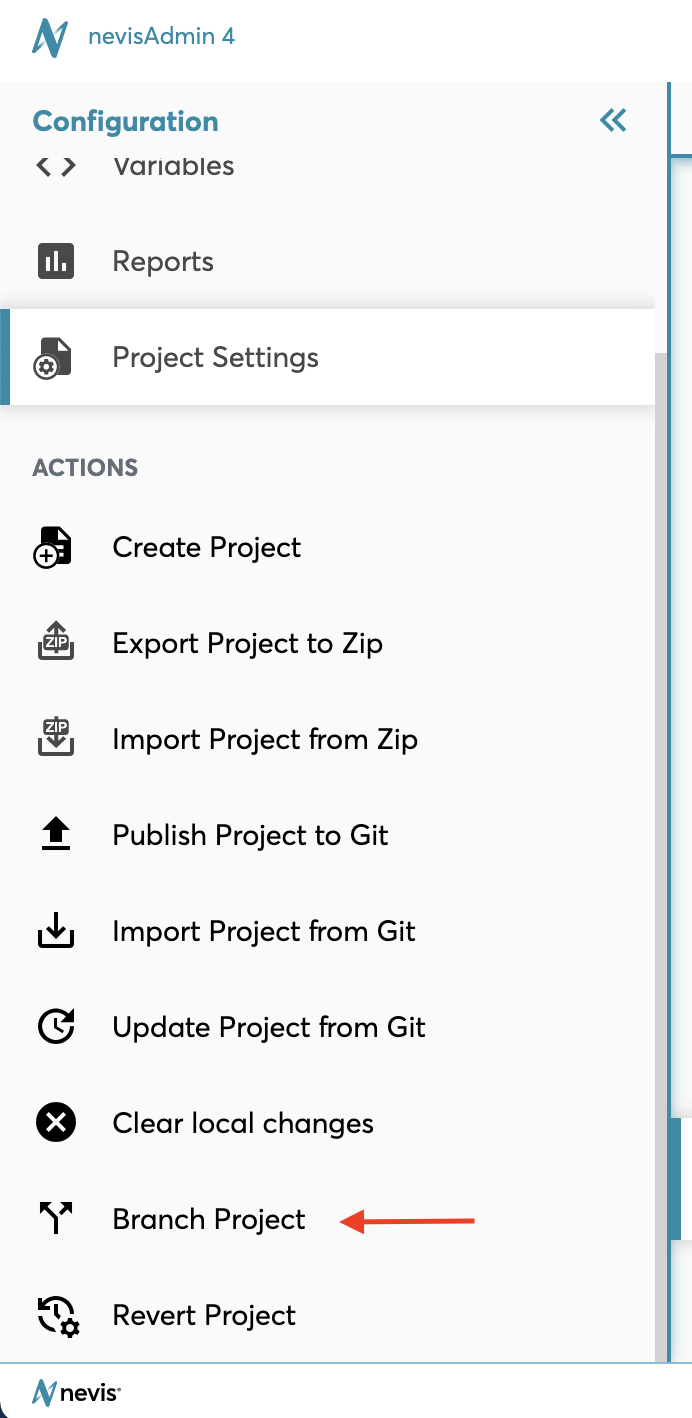Select Project Settings in the sidebar
The image size is (692, 1418).
pos(215,358)
